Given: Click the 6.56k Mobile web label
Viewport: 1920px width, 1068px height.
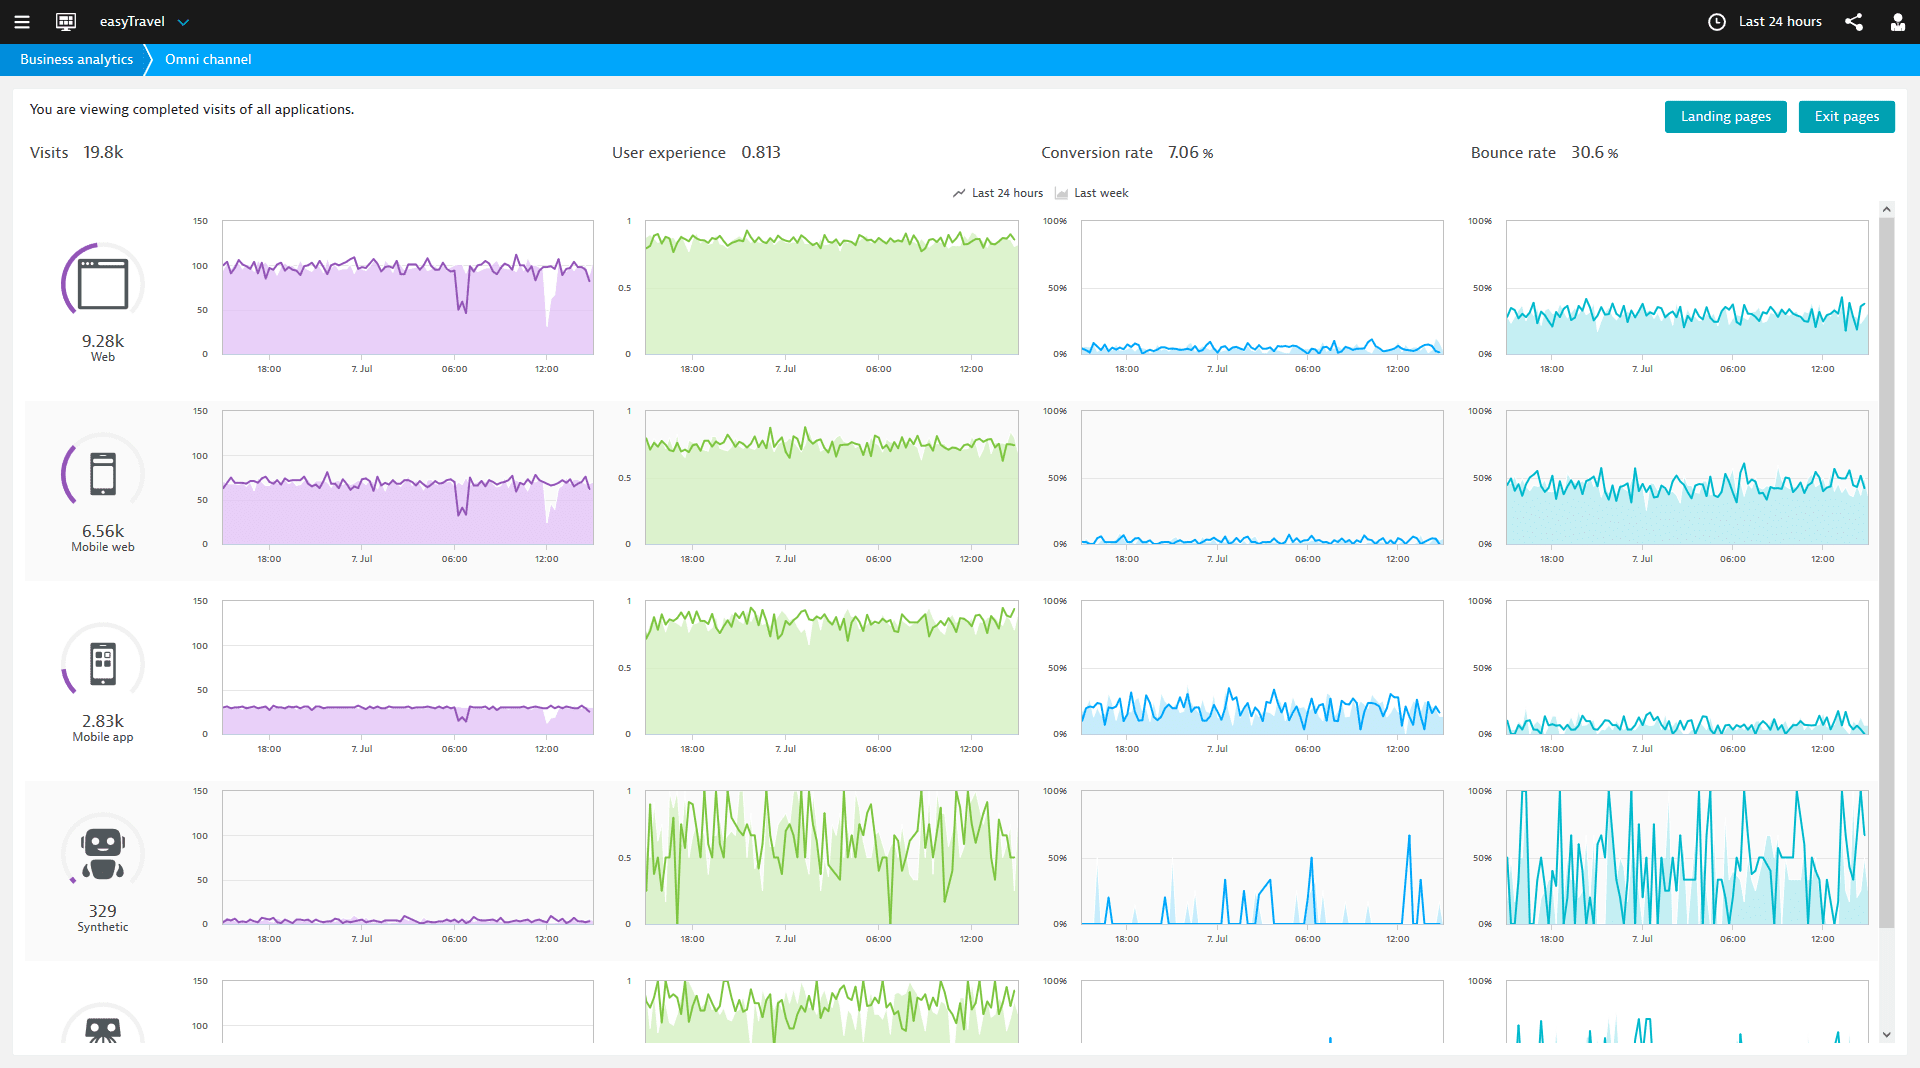Looking at the screenshot, I should (103, 538).
